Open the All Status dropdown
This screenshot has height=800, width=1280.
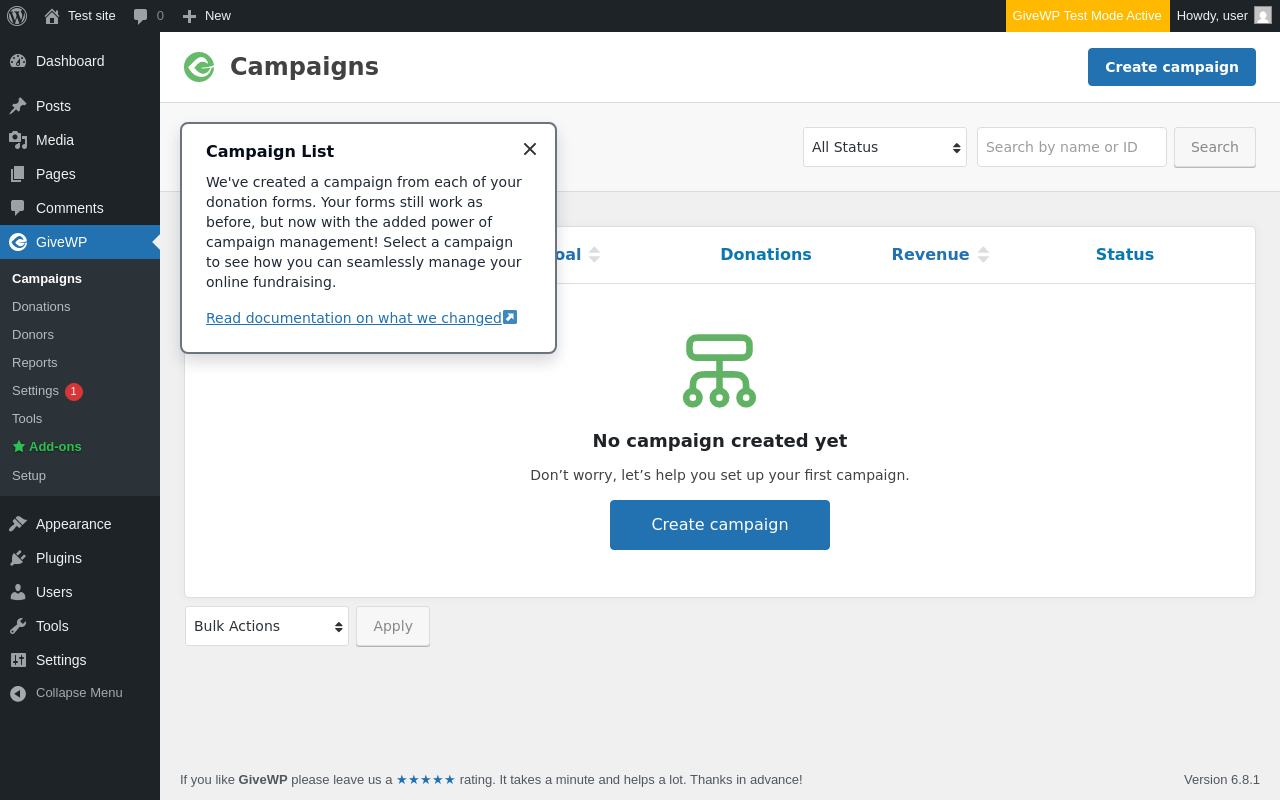(884, 147)
